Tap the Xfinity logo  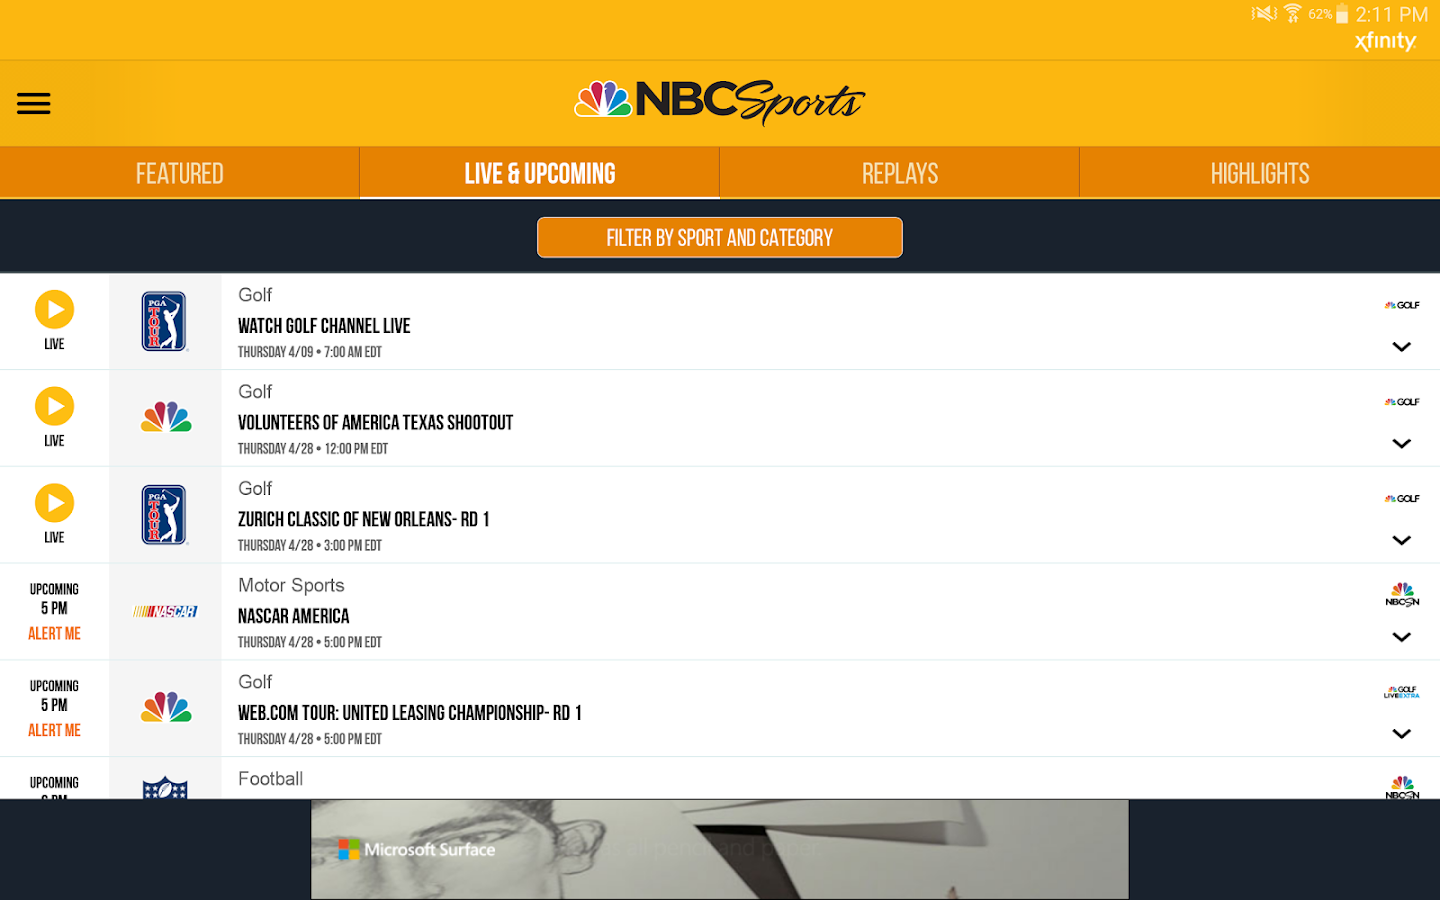coord(1386,41)
